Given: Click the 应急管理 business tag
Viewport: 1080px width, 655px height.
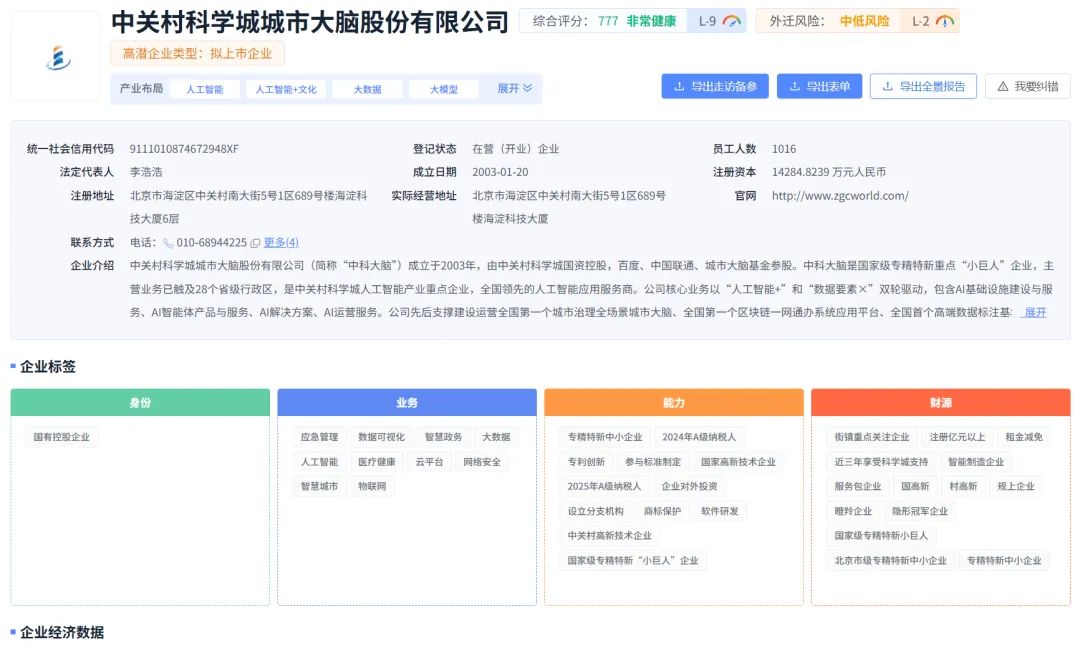Looking at the screenshot, I should click(x=319, y=437).
